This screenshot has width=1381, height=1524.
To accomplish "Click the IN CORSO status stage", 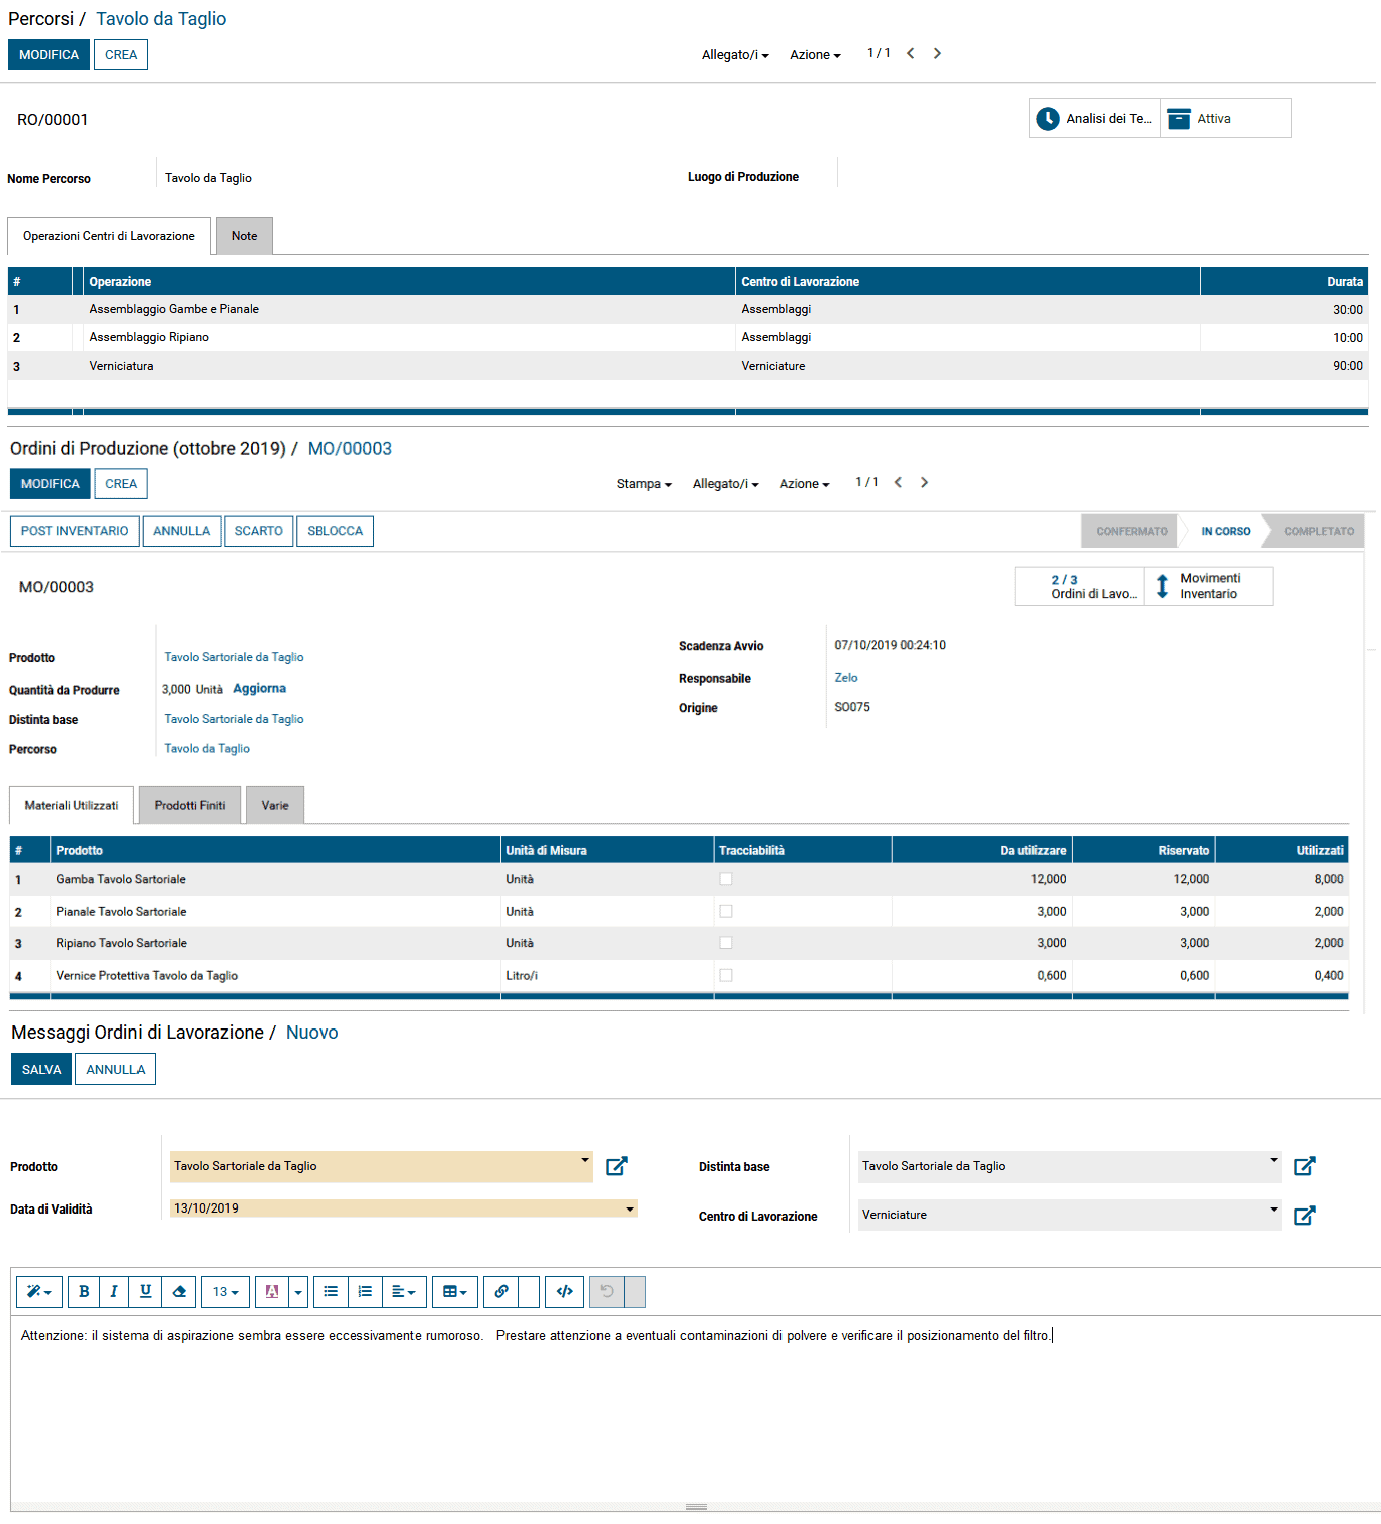I will click(x=1226, y=531).
